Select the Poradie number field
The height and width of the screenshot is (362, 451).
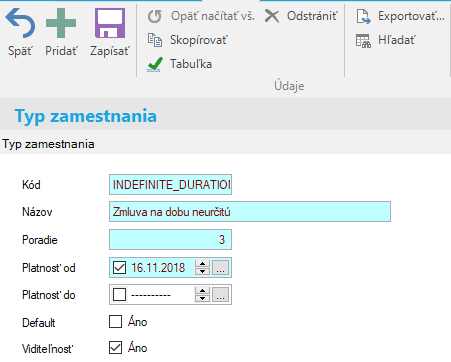click(x=170, y=239)
